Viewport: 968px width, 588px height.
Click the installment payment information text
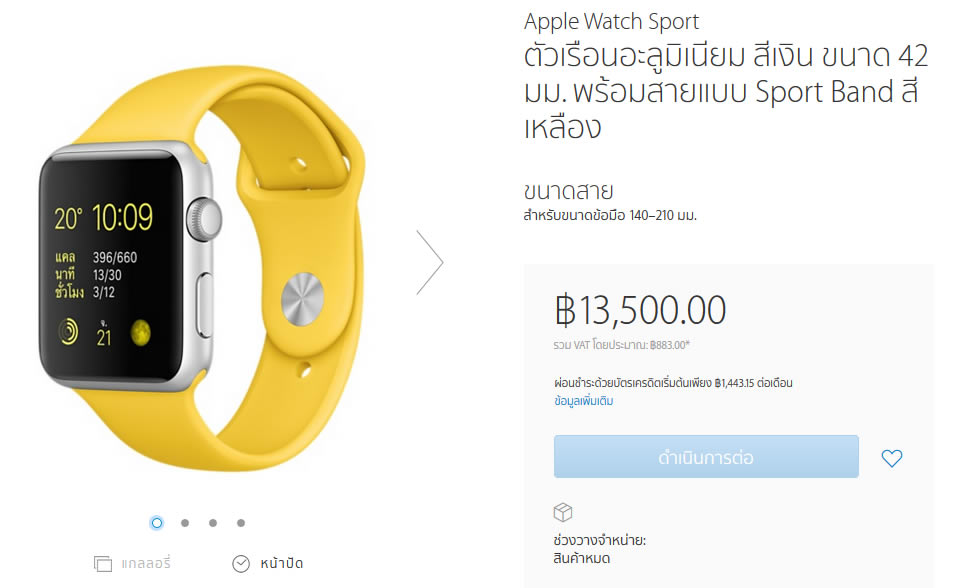pyautogui.click(x=673, y=383)
